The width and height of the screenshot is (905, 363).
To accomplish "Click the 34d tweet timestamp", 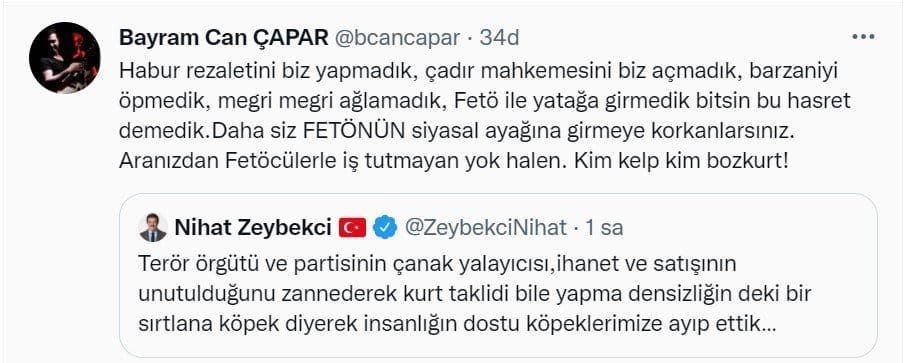I will (x=500, y=38).
